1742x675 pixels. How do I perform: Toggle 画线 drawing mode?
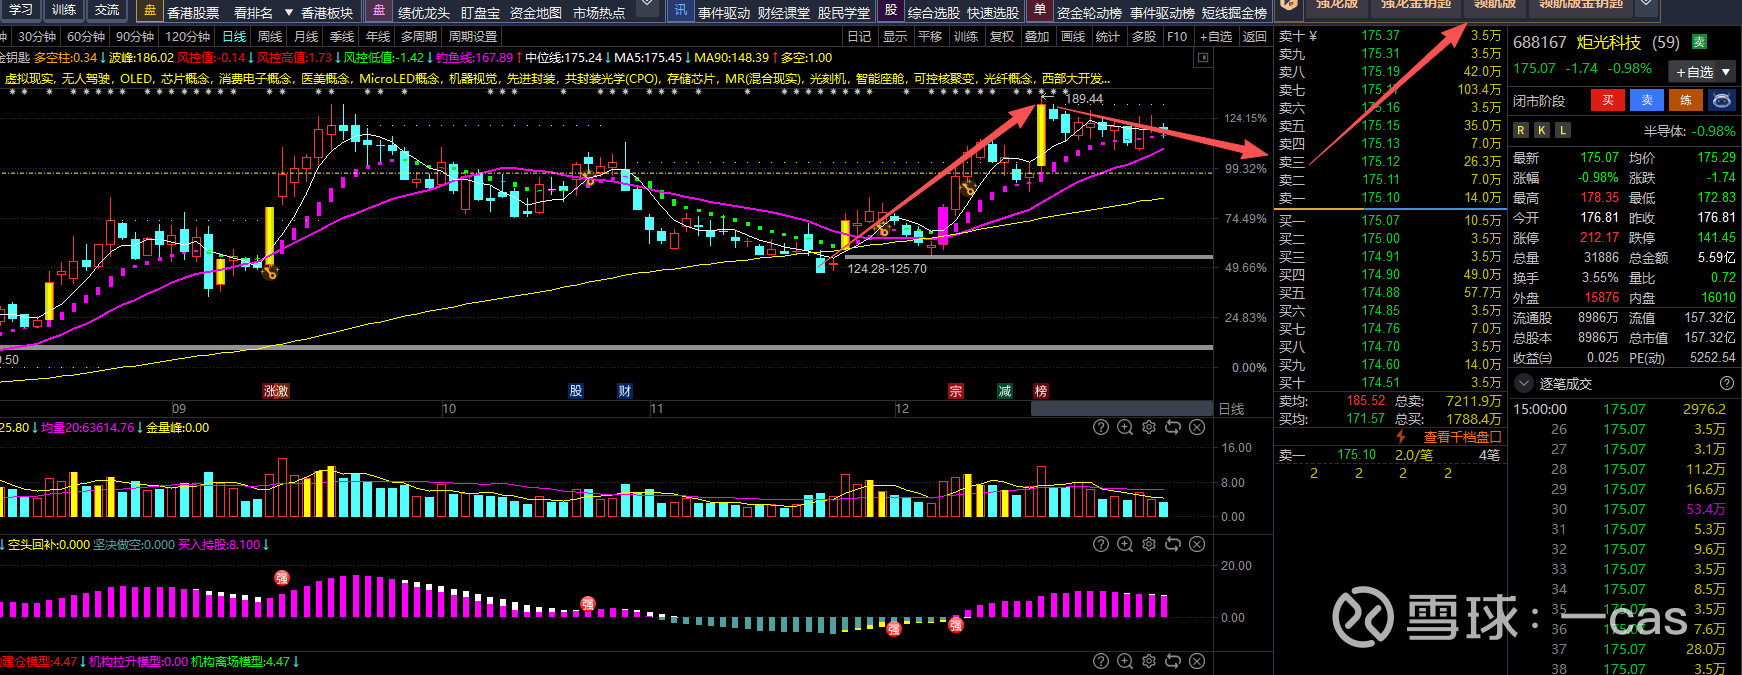[1073, 36]
